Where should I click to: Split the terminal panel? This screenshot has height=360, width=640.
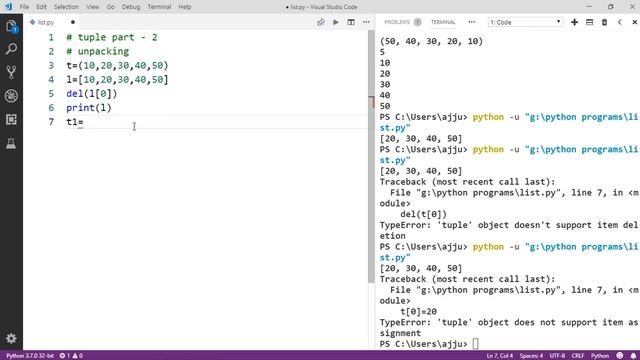click(x=589, y=22)
